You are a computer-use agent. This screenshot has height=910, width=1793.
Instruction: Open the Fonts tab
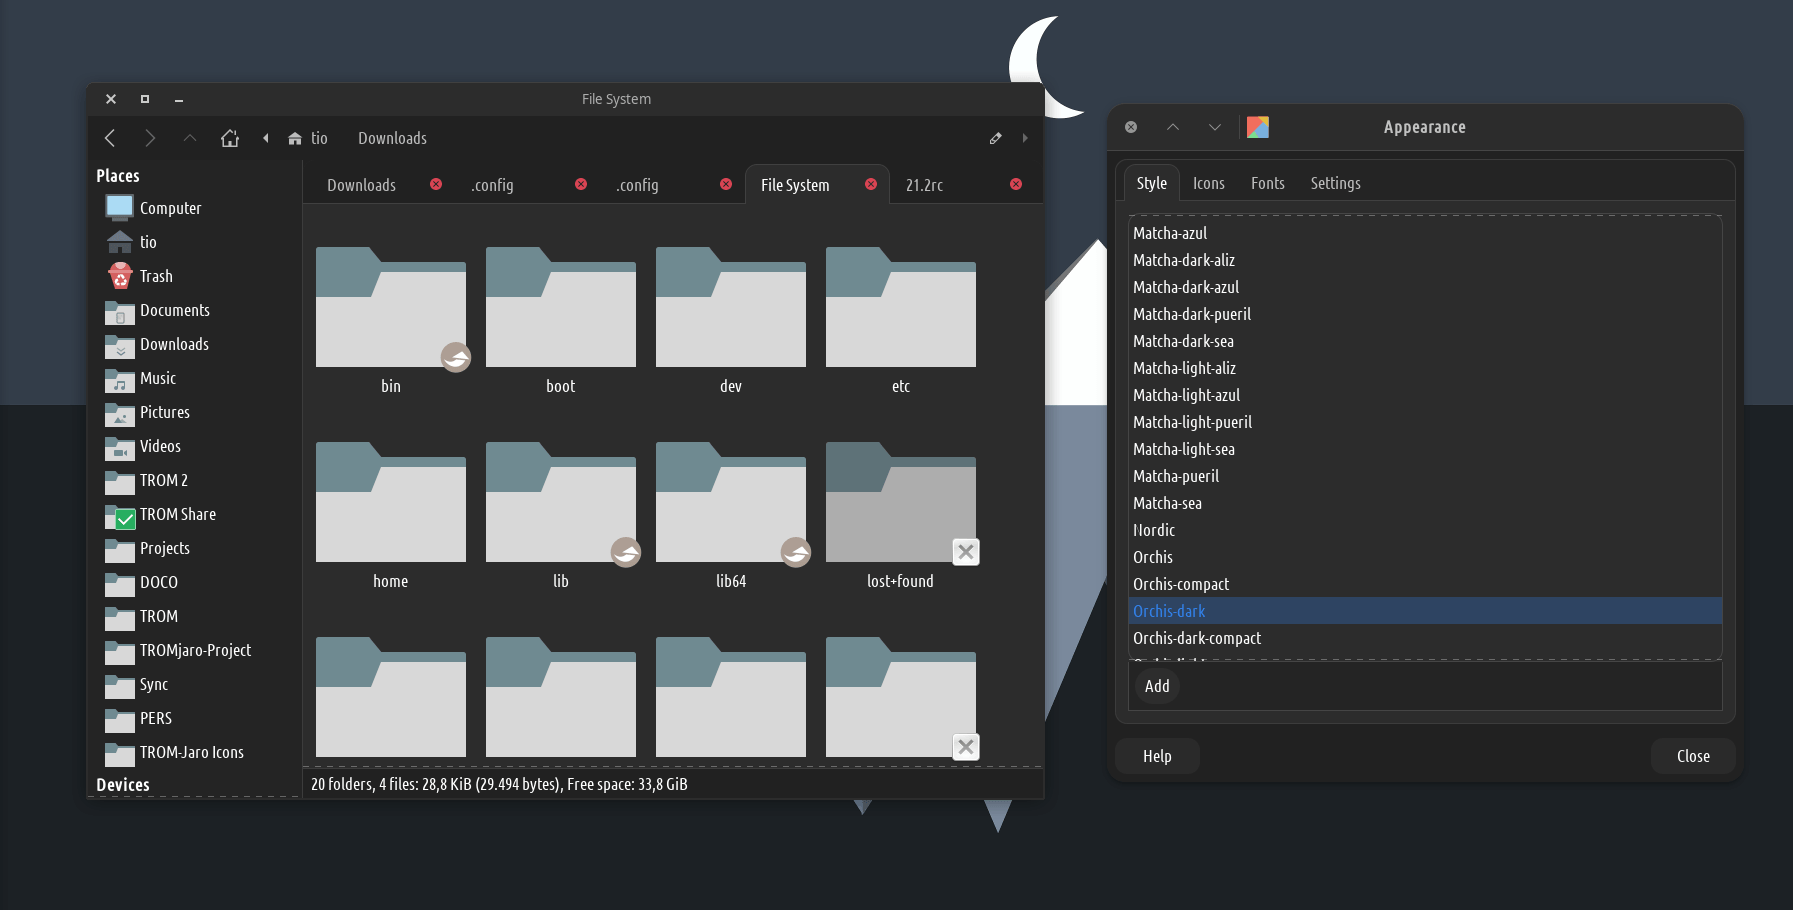(x=1267, y=183)
